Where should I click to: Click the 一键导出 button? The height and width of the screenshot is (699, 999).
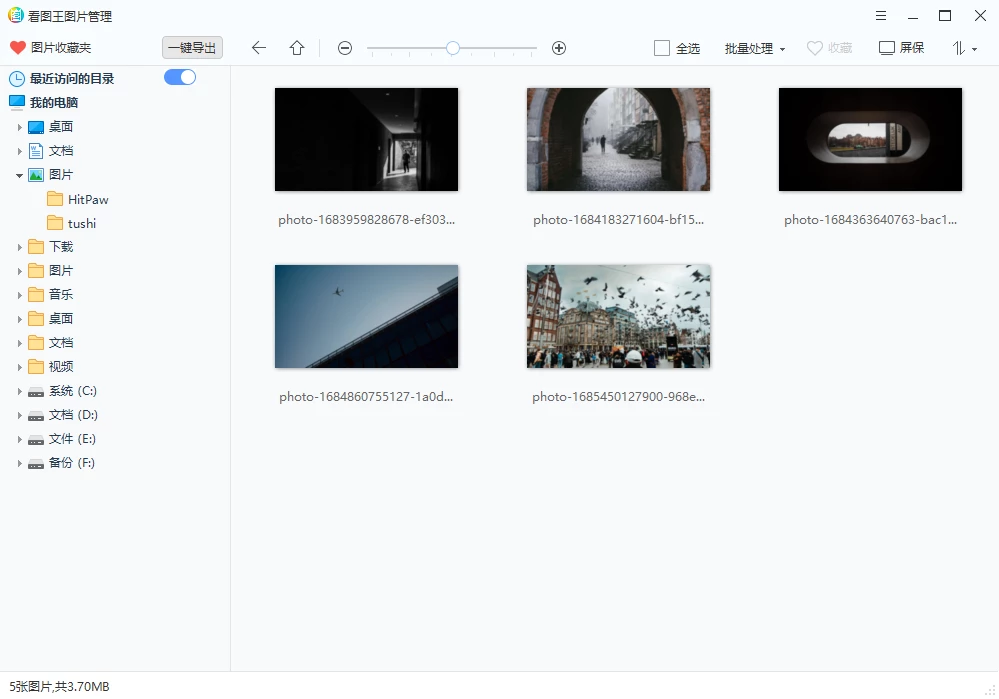(192, 48)
